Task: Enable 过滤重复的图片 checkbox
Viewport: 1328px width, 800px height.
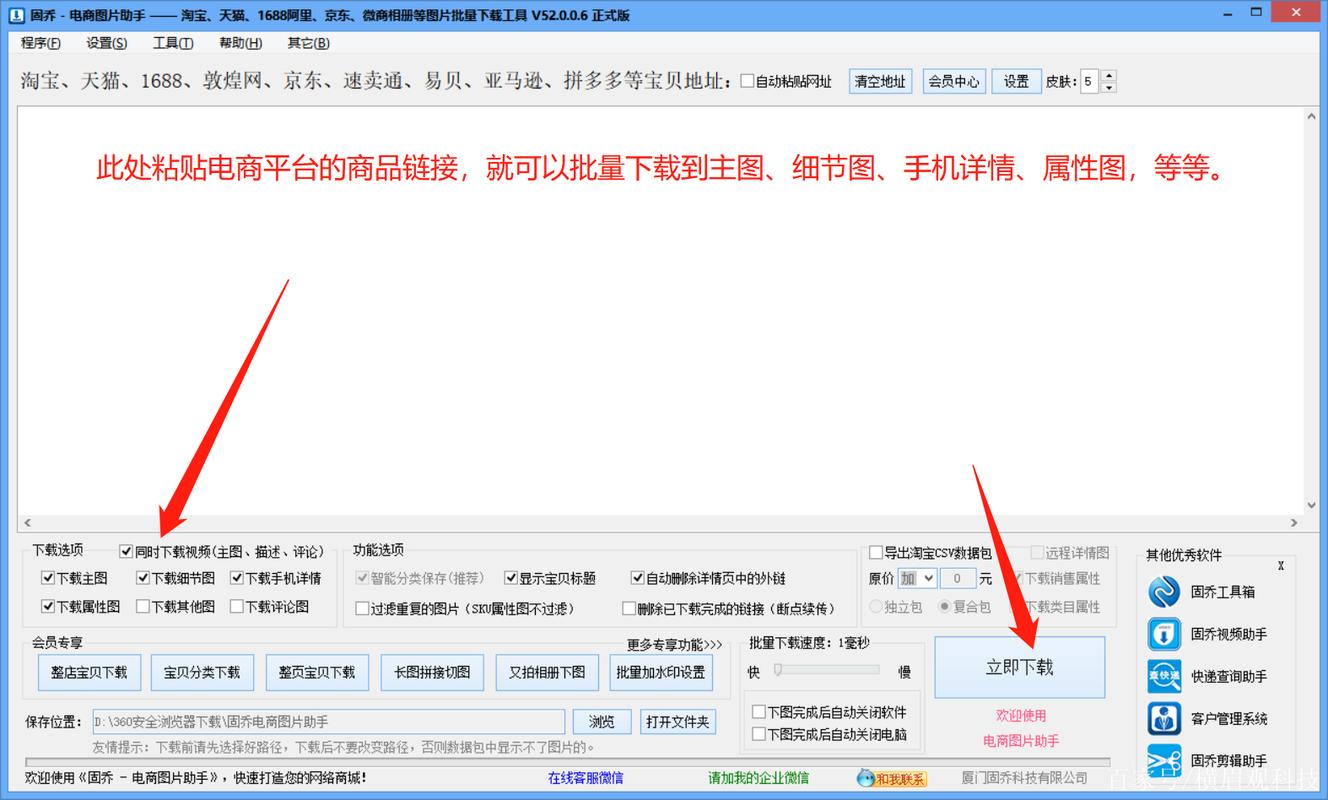Action: pos(362,608)
